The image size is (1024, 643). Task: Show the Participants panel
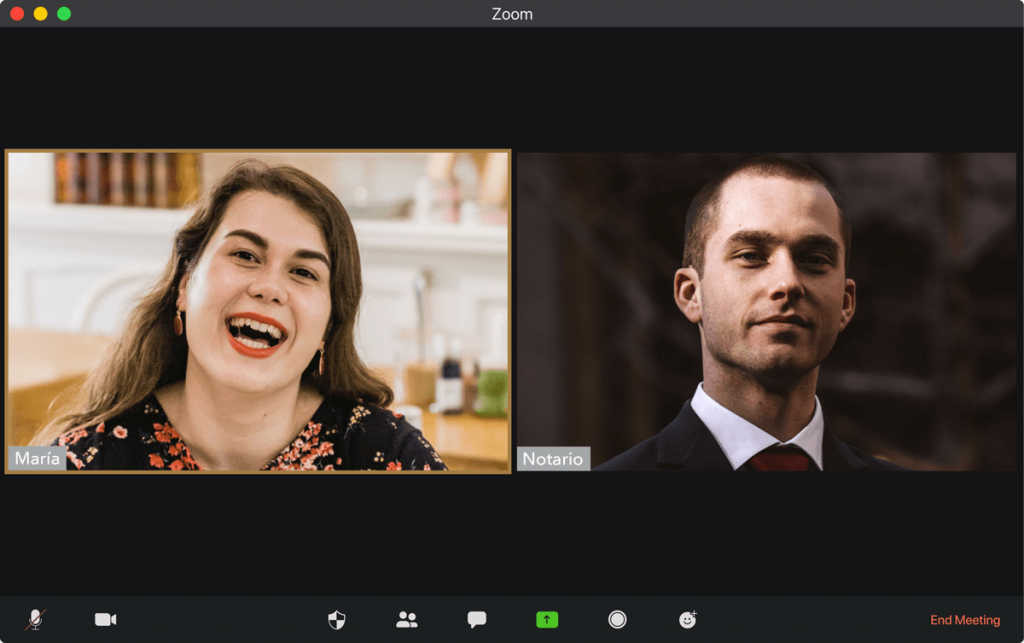coord(406,619)
